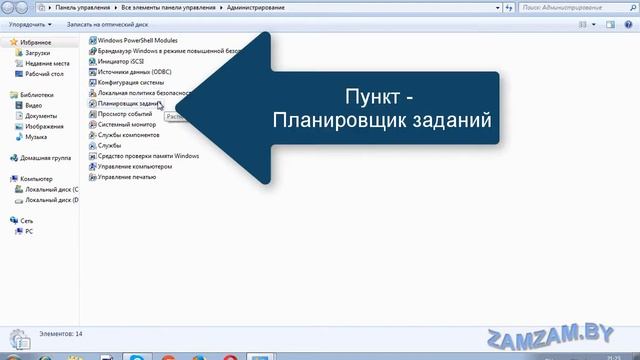Click the change view icon in toolbar
This screenshot has width=640, height=360.
[583, 24]
